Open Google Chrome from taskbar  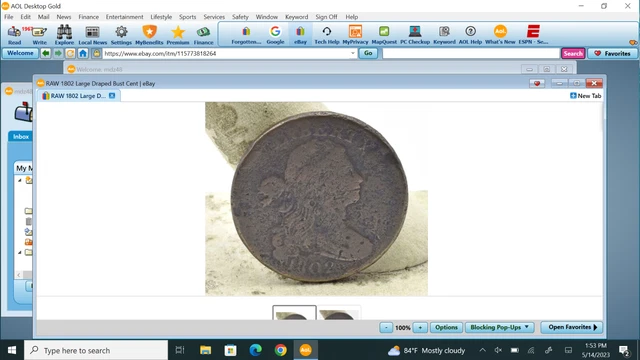point(280,350)
